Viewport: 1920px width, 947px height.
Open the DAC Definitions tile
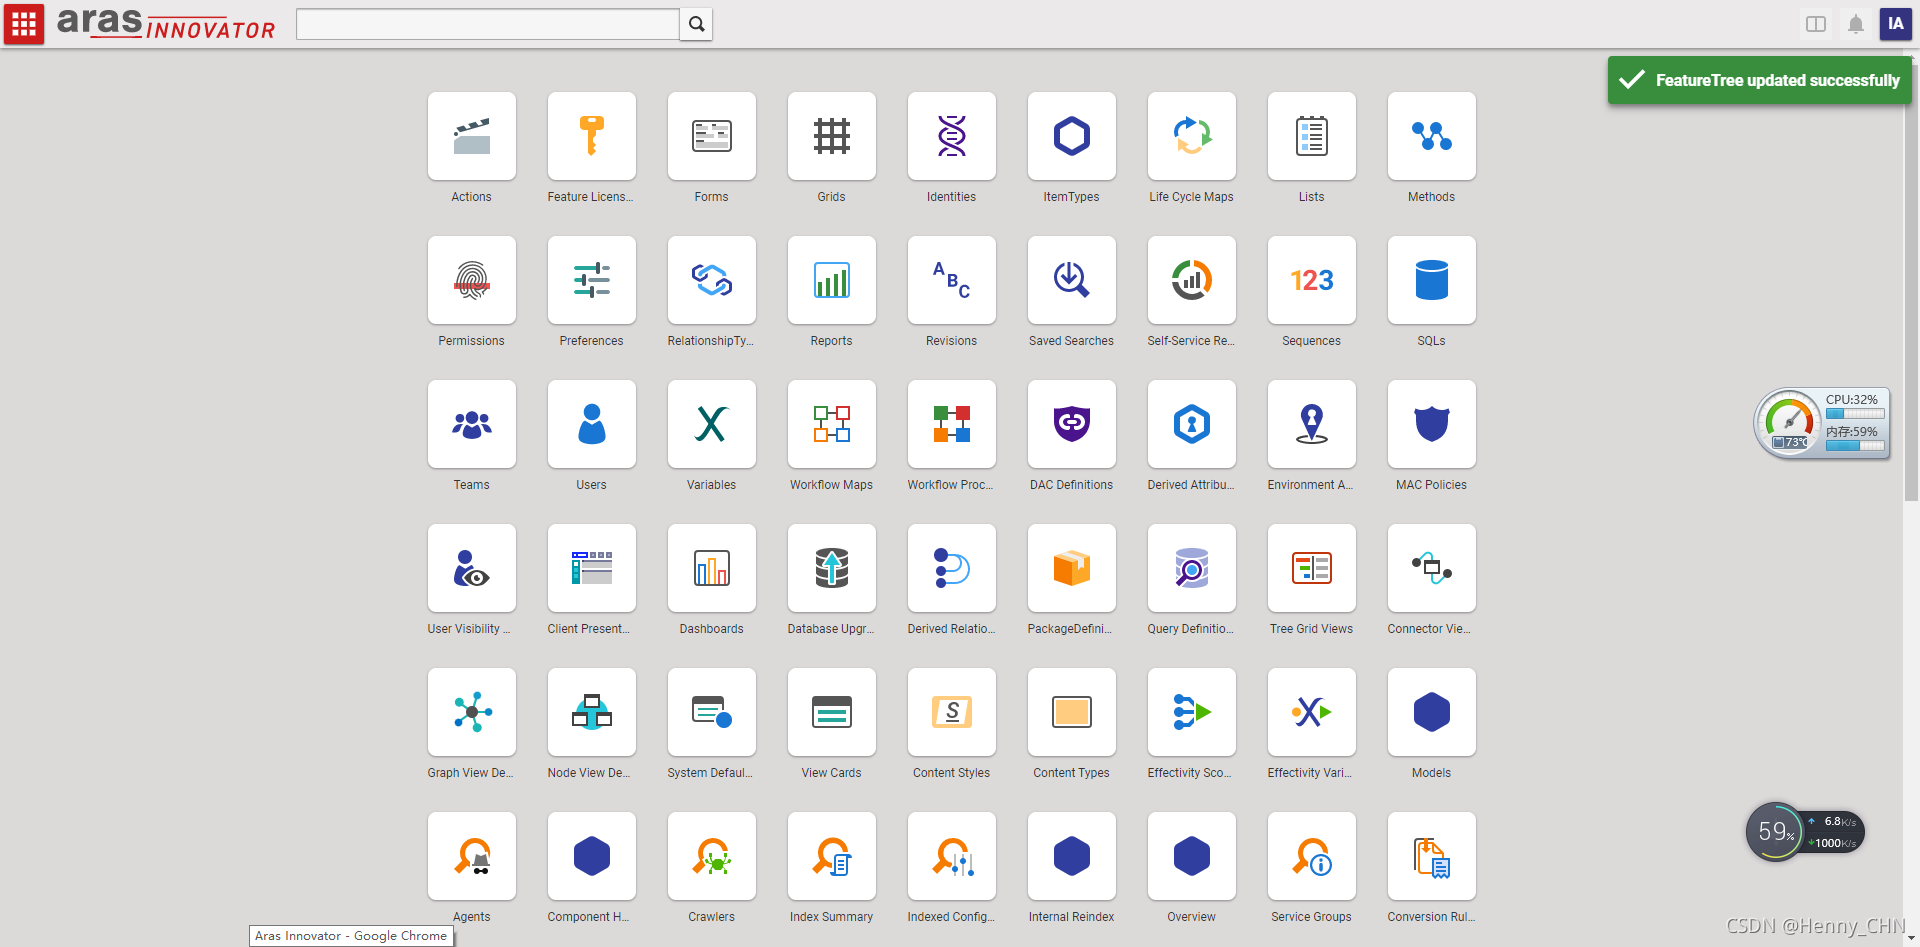coord(1072,424)
